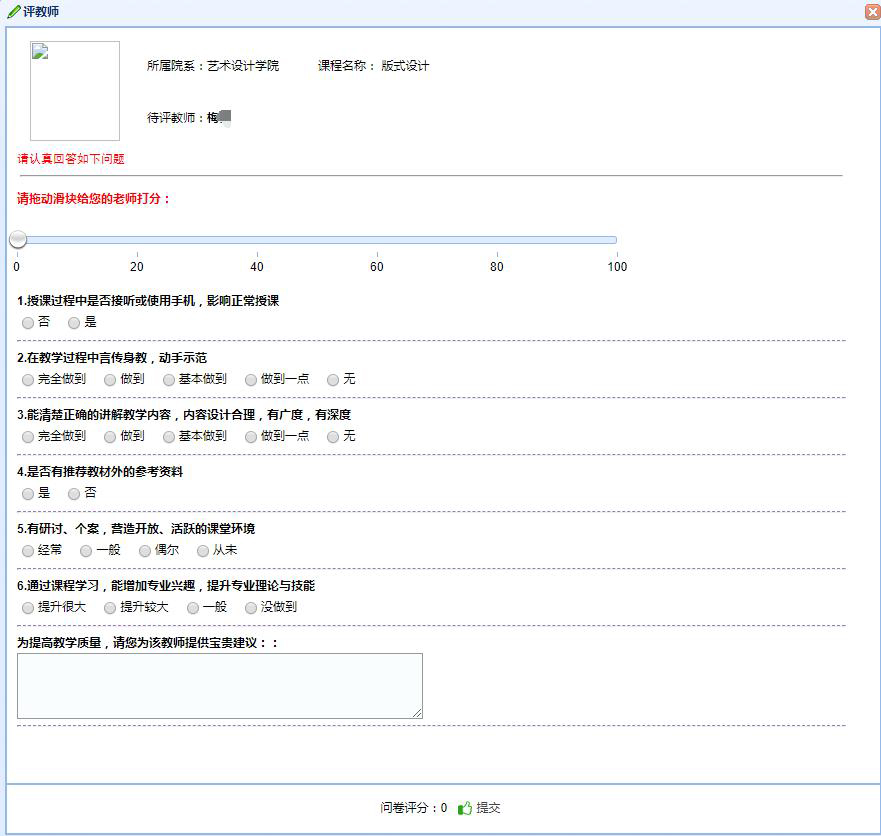Viewport: 881px width, 836px height.
Task: Click the suggestions text area
Action: (220, 686)
